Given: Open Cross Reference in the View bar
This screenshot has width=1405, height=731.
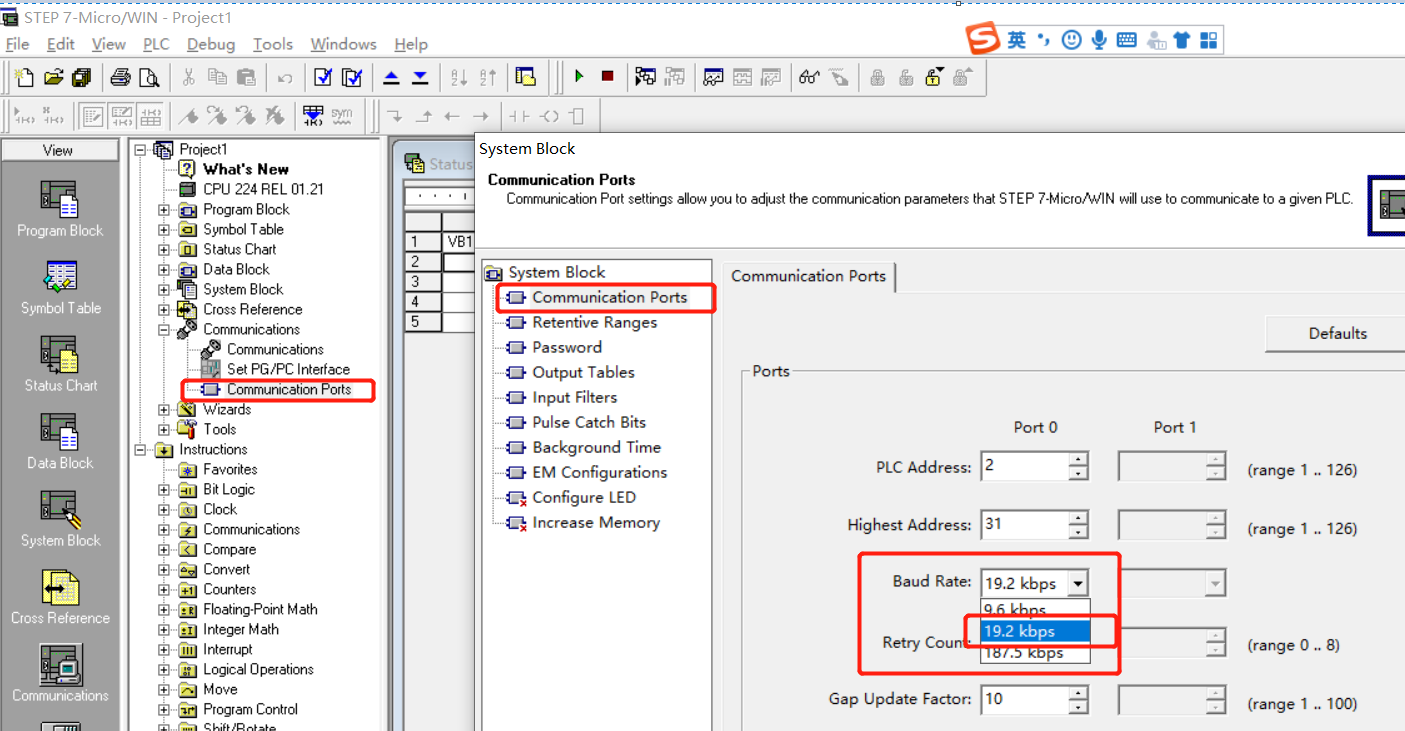Looking at the screenshot, I should pyautogui.click(x=60, y=596).
